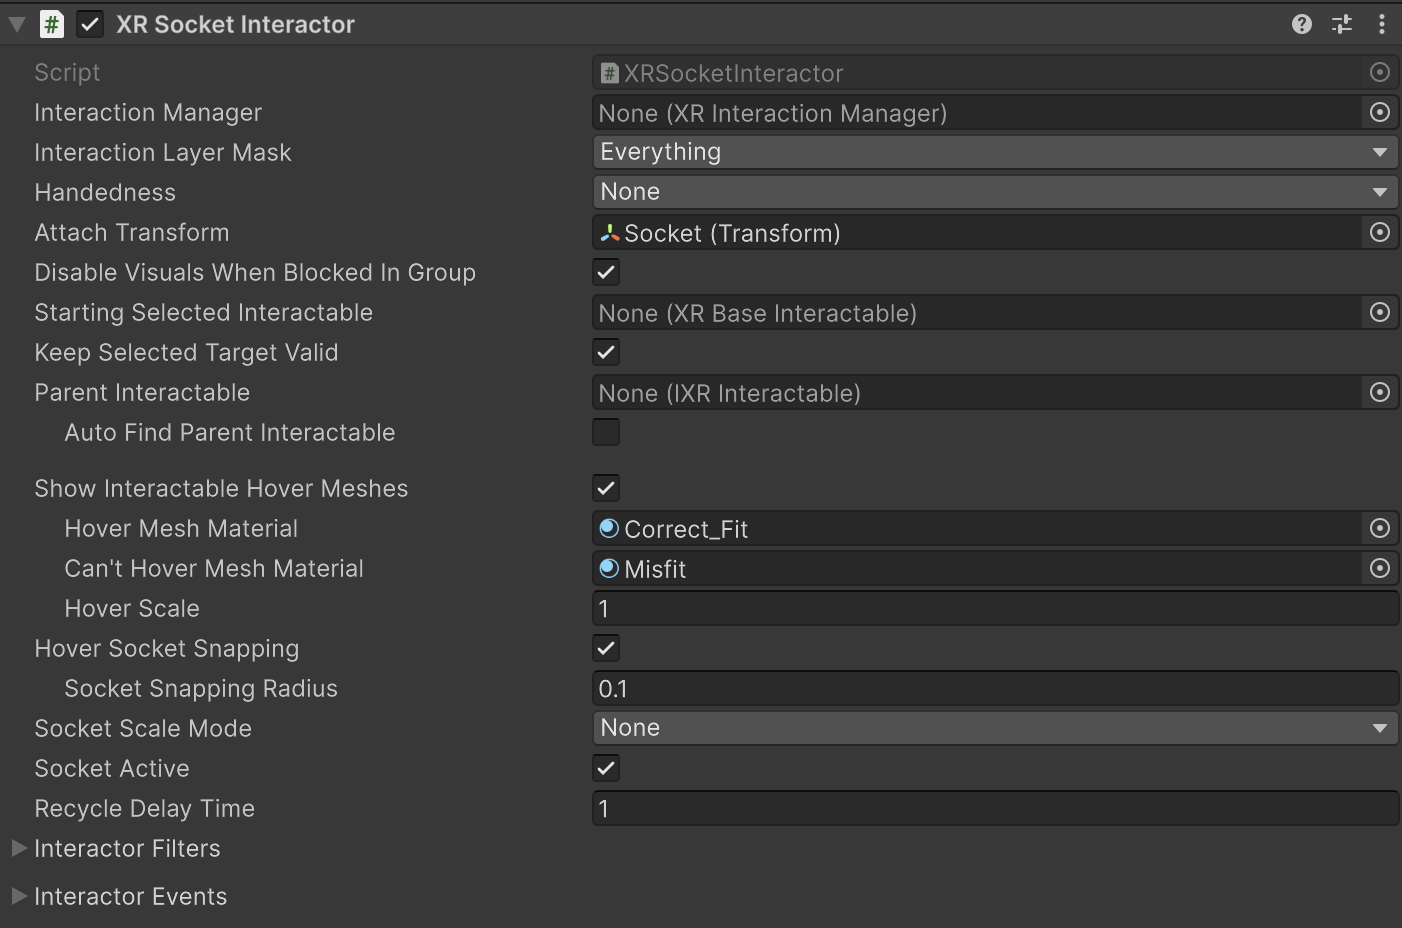Open object picker for Parent Interactable

[x=1380, y=392]
